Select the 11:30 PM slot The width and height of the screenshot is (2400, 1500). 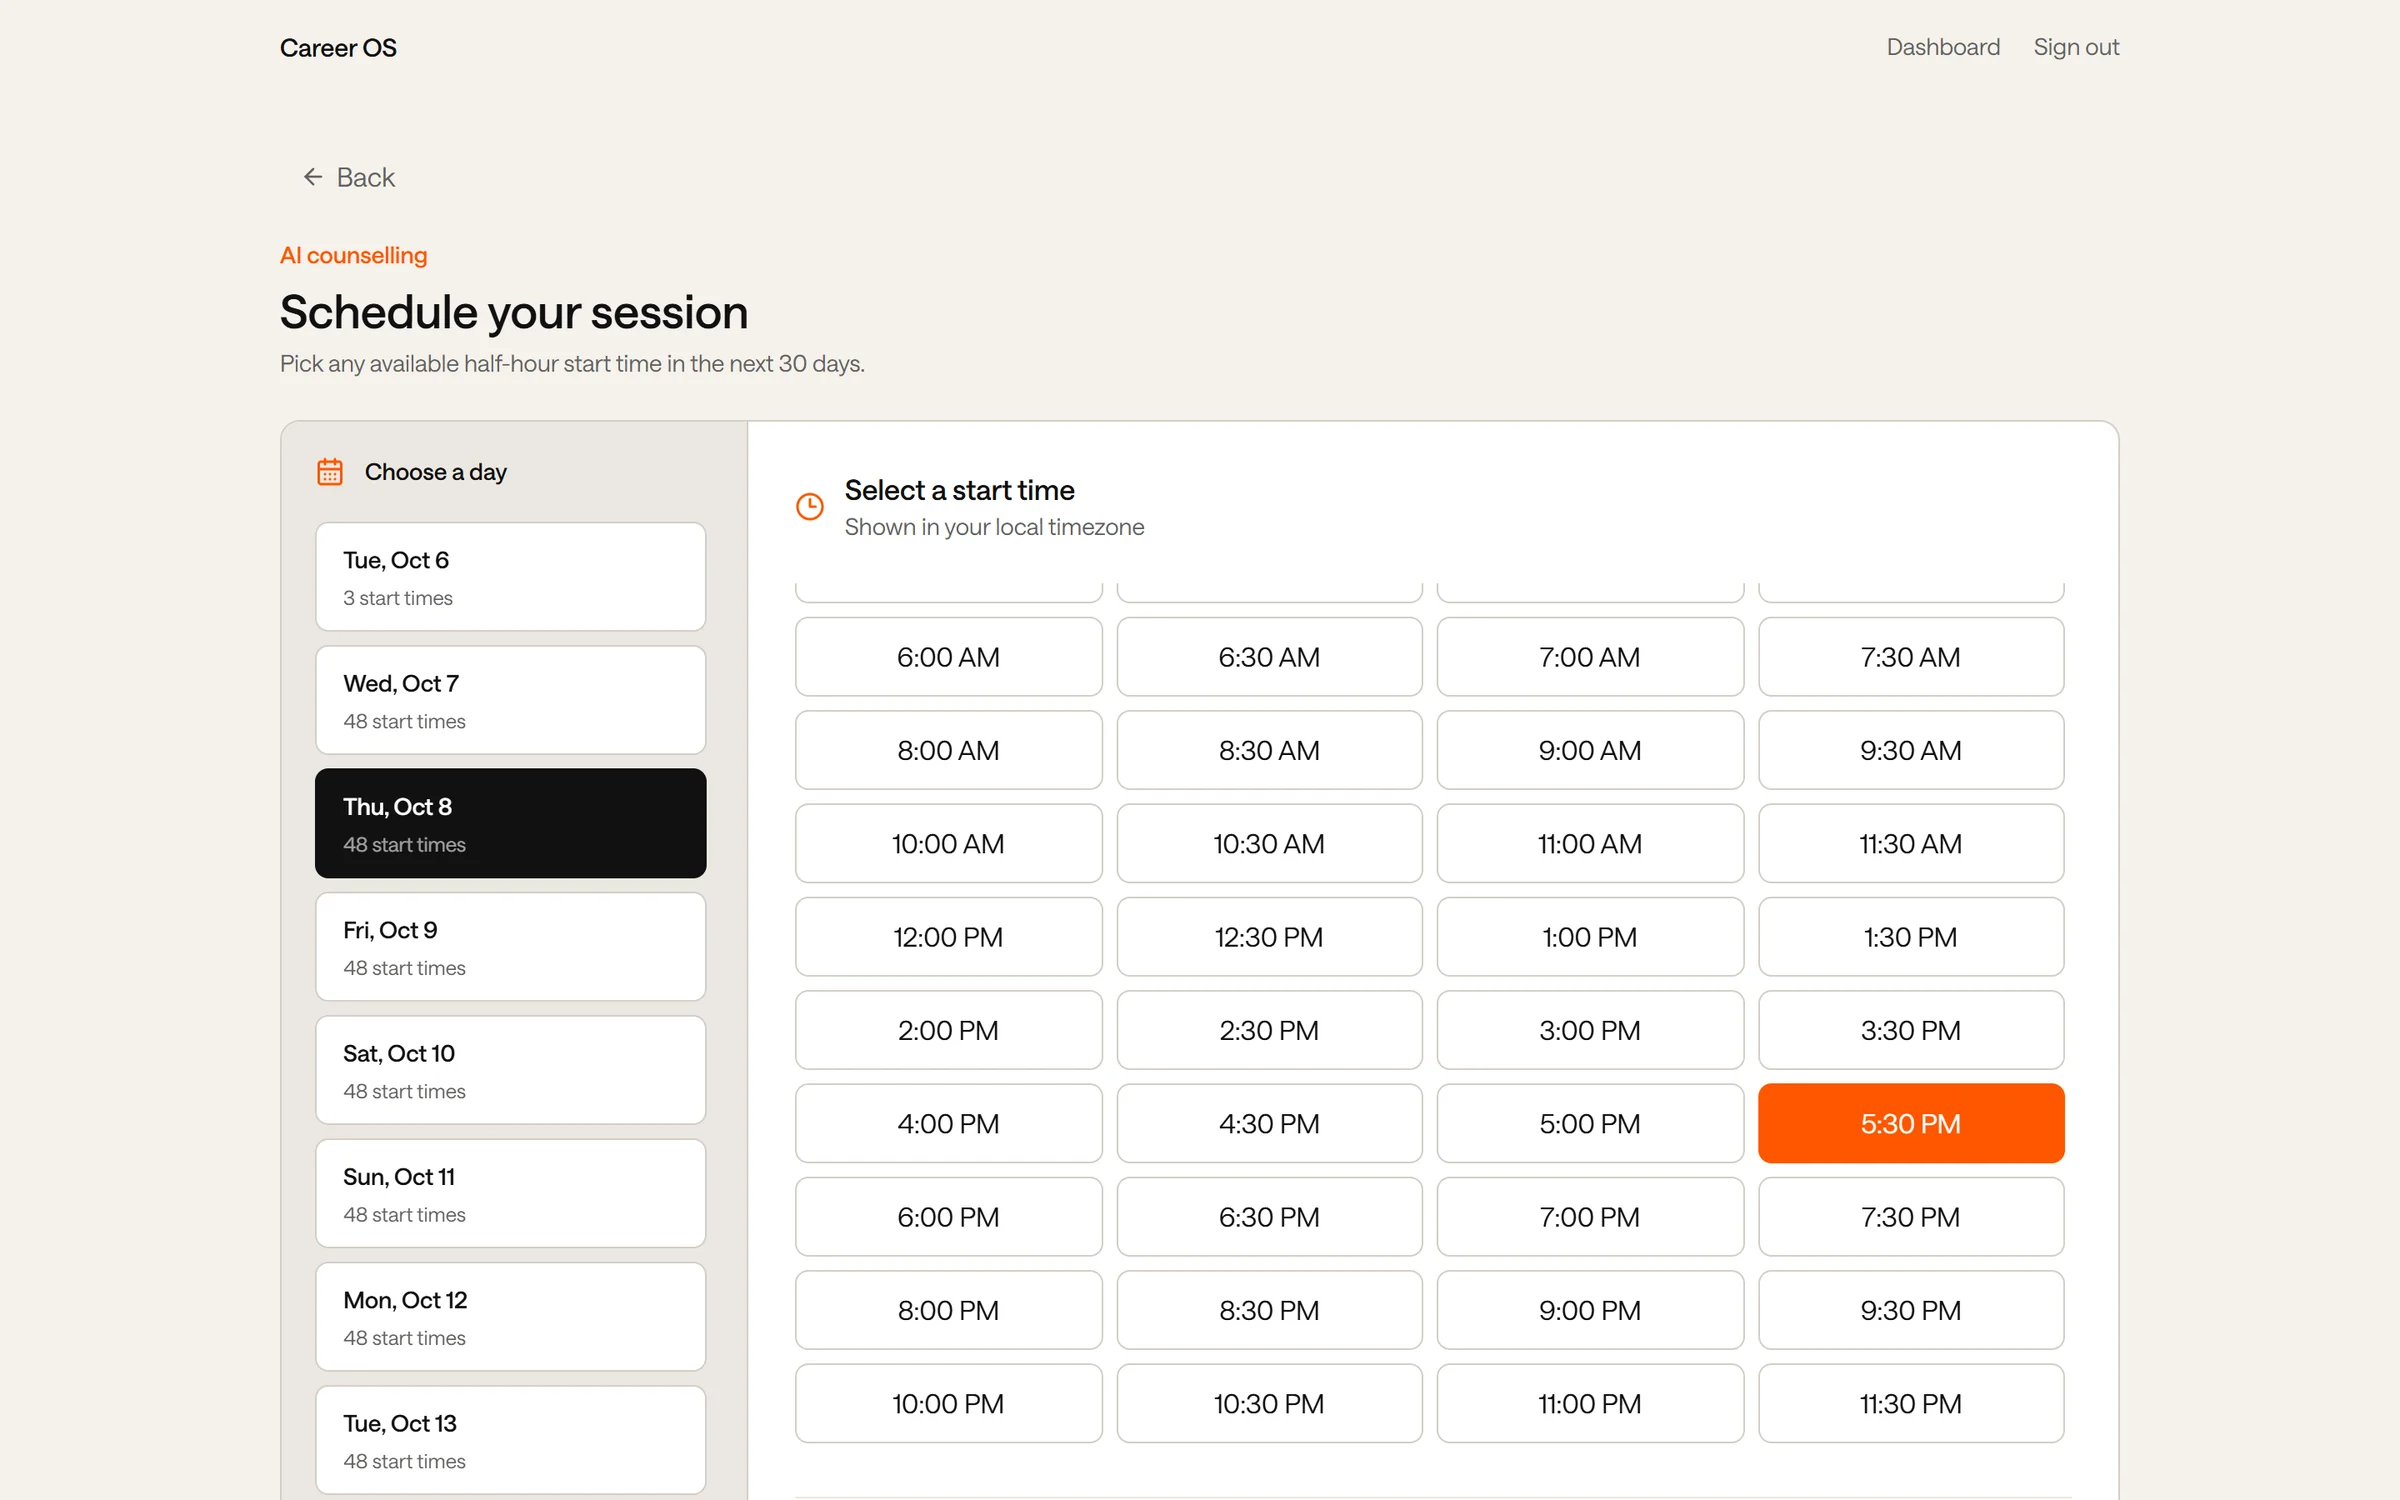click(x=1911, y=1404)
